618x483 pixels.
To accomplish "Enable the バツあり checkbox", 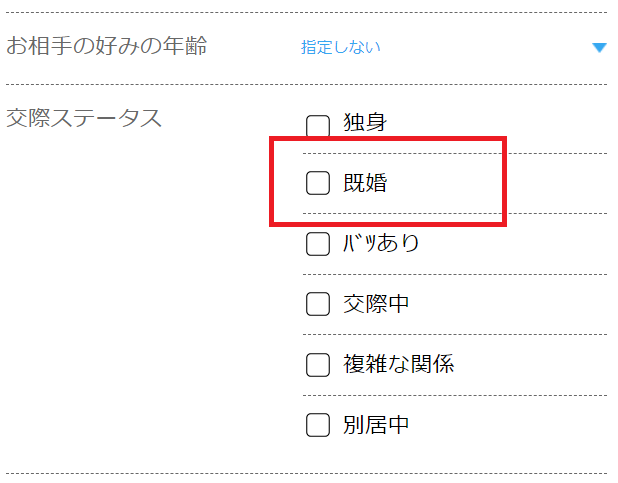I will 318,244.
